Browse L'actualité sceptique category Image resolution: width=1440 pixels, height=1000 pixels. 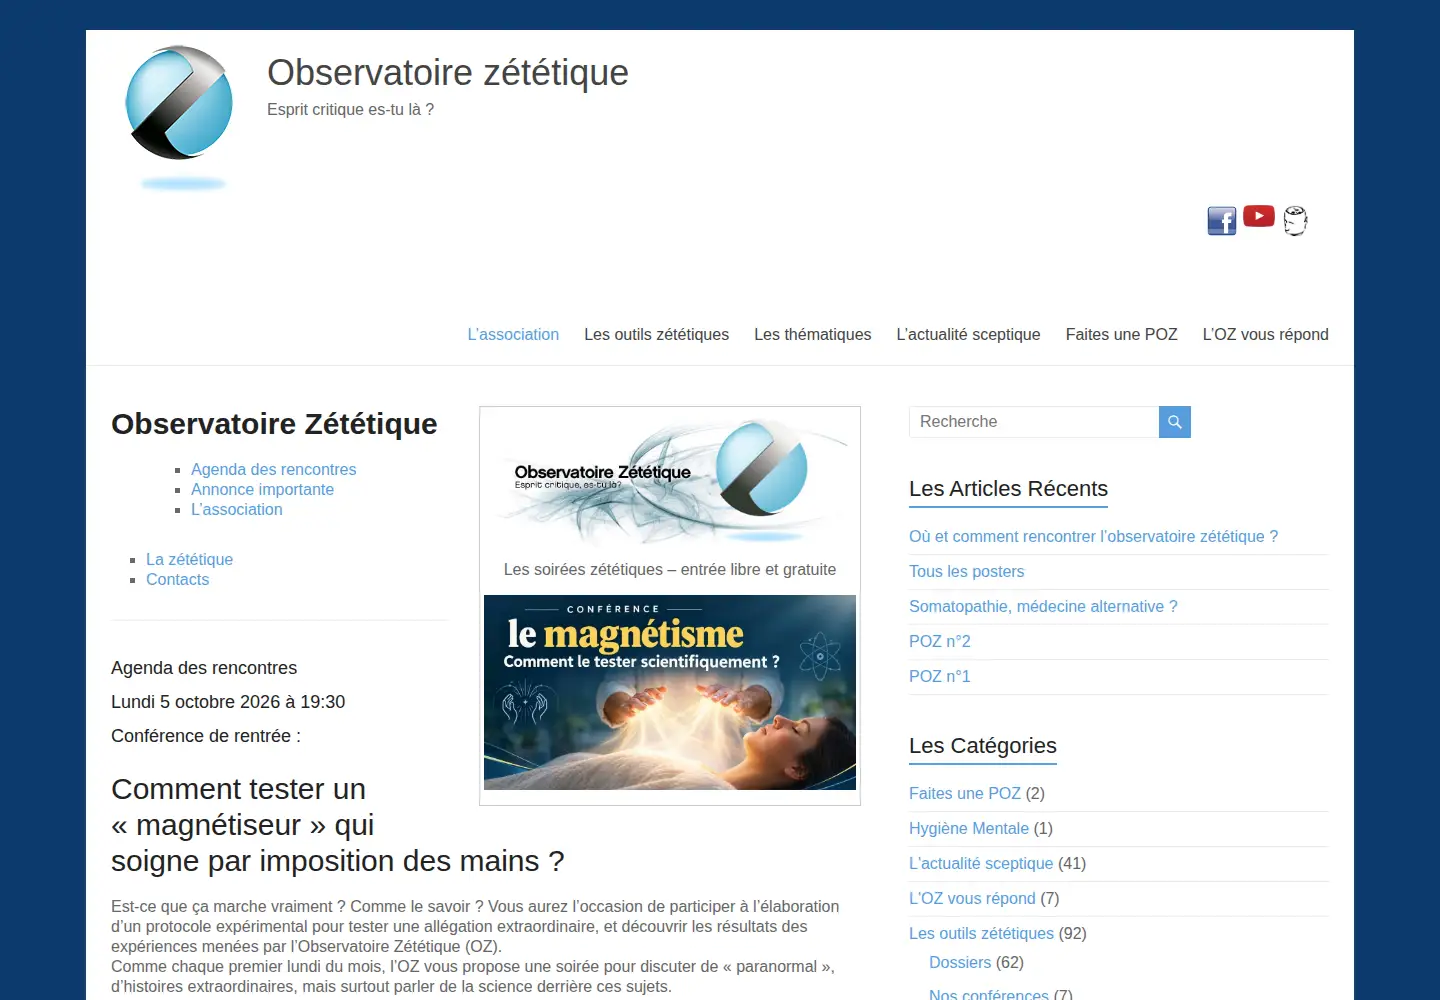click(x=980, y=864)
